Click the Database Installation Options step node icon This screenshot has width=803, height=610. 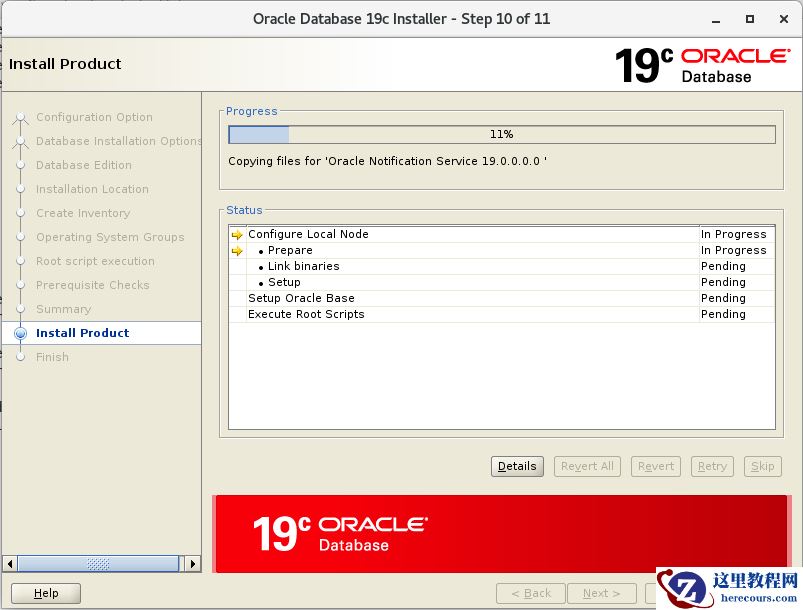(x=20, y=141)
